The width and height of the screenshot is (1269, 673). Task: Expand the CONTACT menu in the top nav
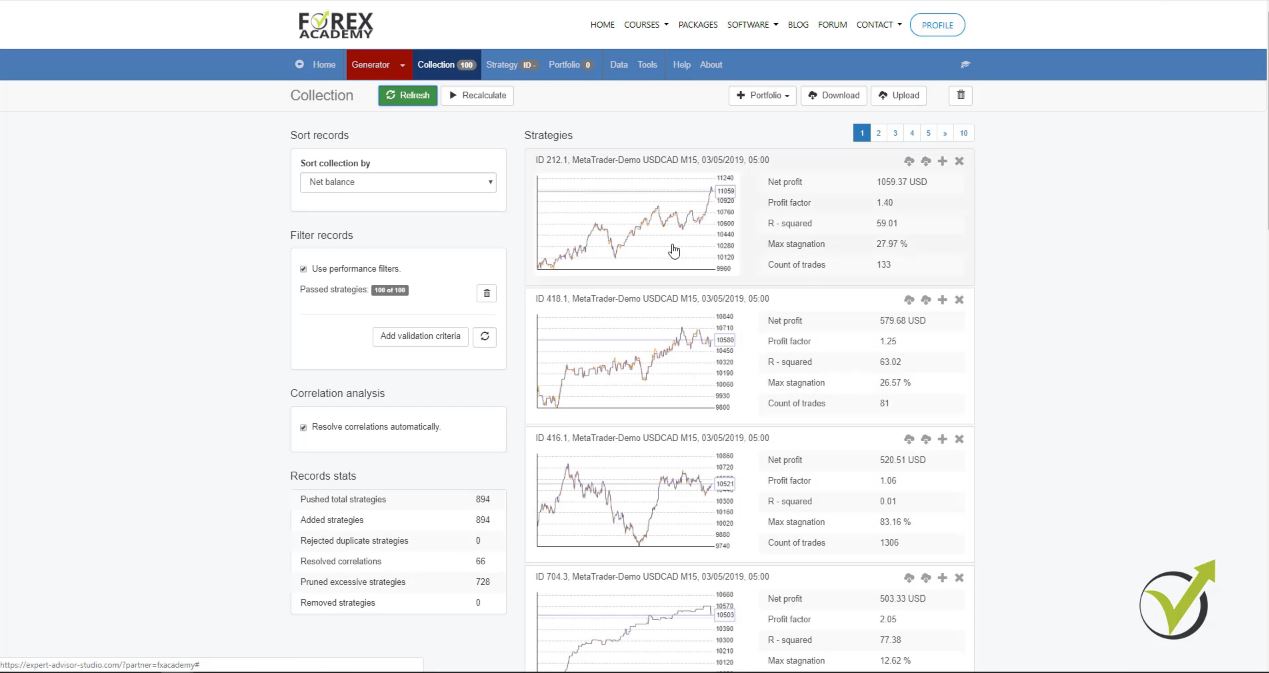click(x=879, y=25)
